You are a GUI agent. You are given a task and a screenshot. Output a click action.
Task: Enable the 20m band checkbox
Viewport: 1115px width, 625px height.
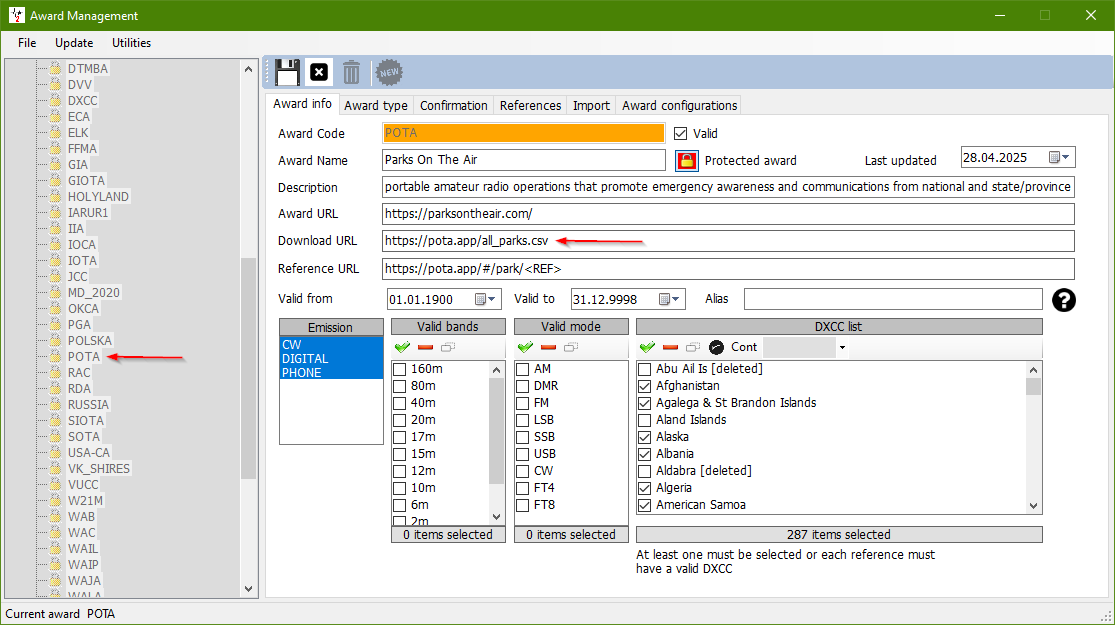point(400,420)
